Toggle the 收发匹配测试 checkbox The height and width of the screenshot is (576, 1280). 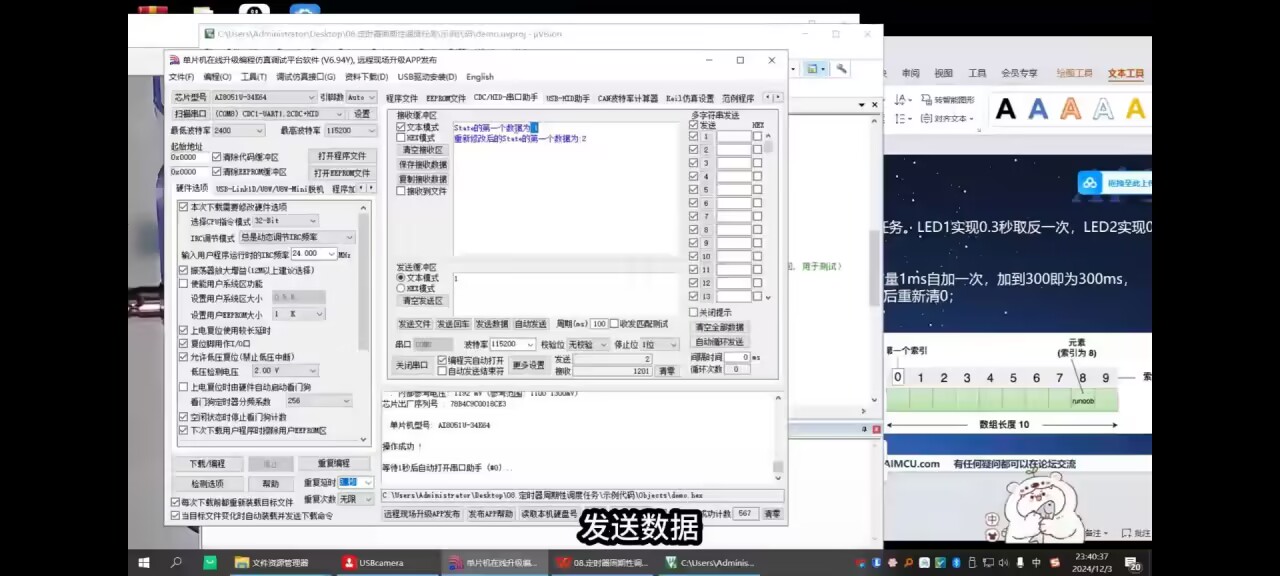click(614, 324)
